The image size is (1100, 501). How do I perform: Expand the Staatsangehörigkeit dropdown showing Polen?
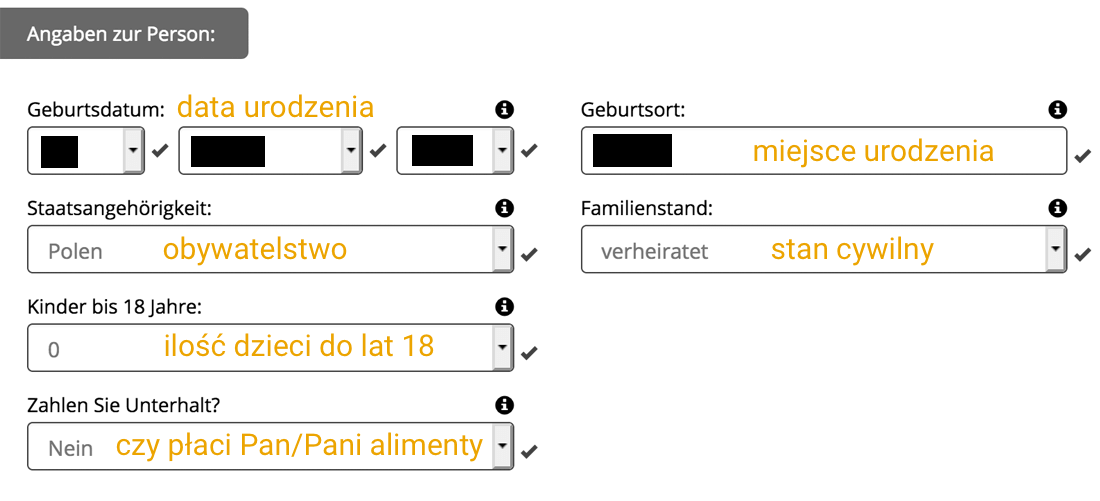[x=270, y=249]
